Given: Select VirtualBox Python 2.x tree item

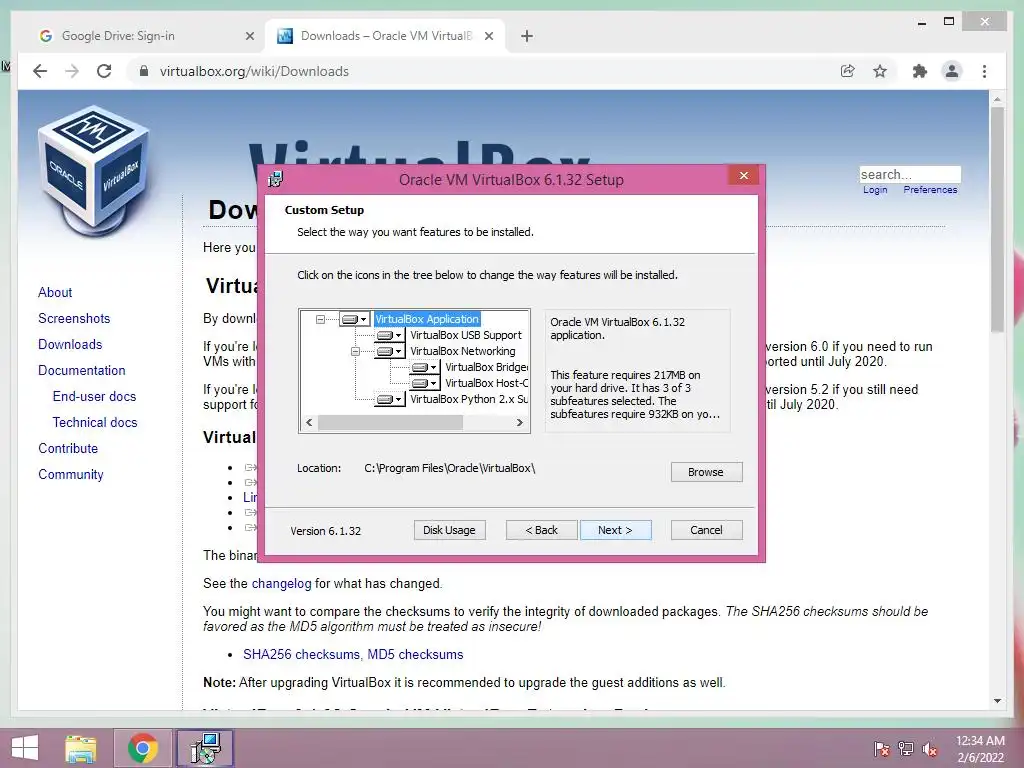Looking at the screenshot, I should [x=469, y=399].
